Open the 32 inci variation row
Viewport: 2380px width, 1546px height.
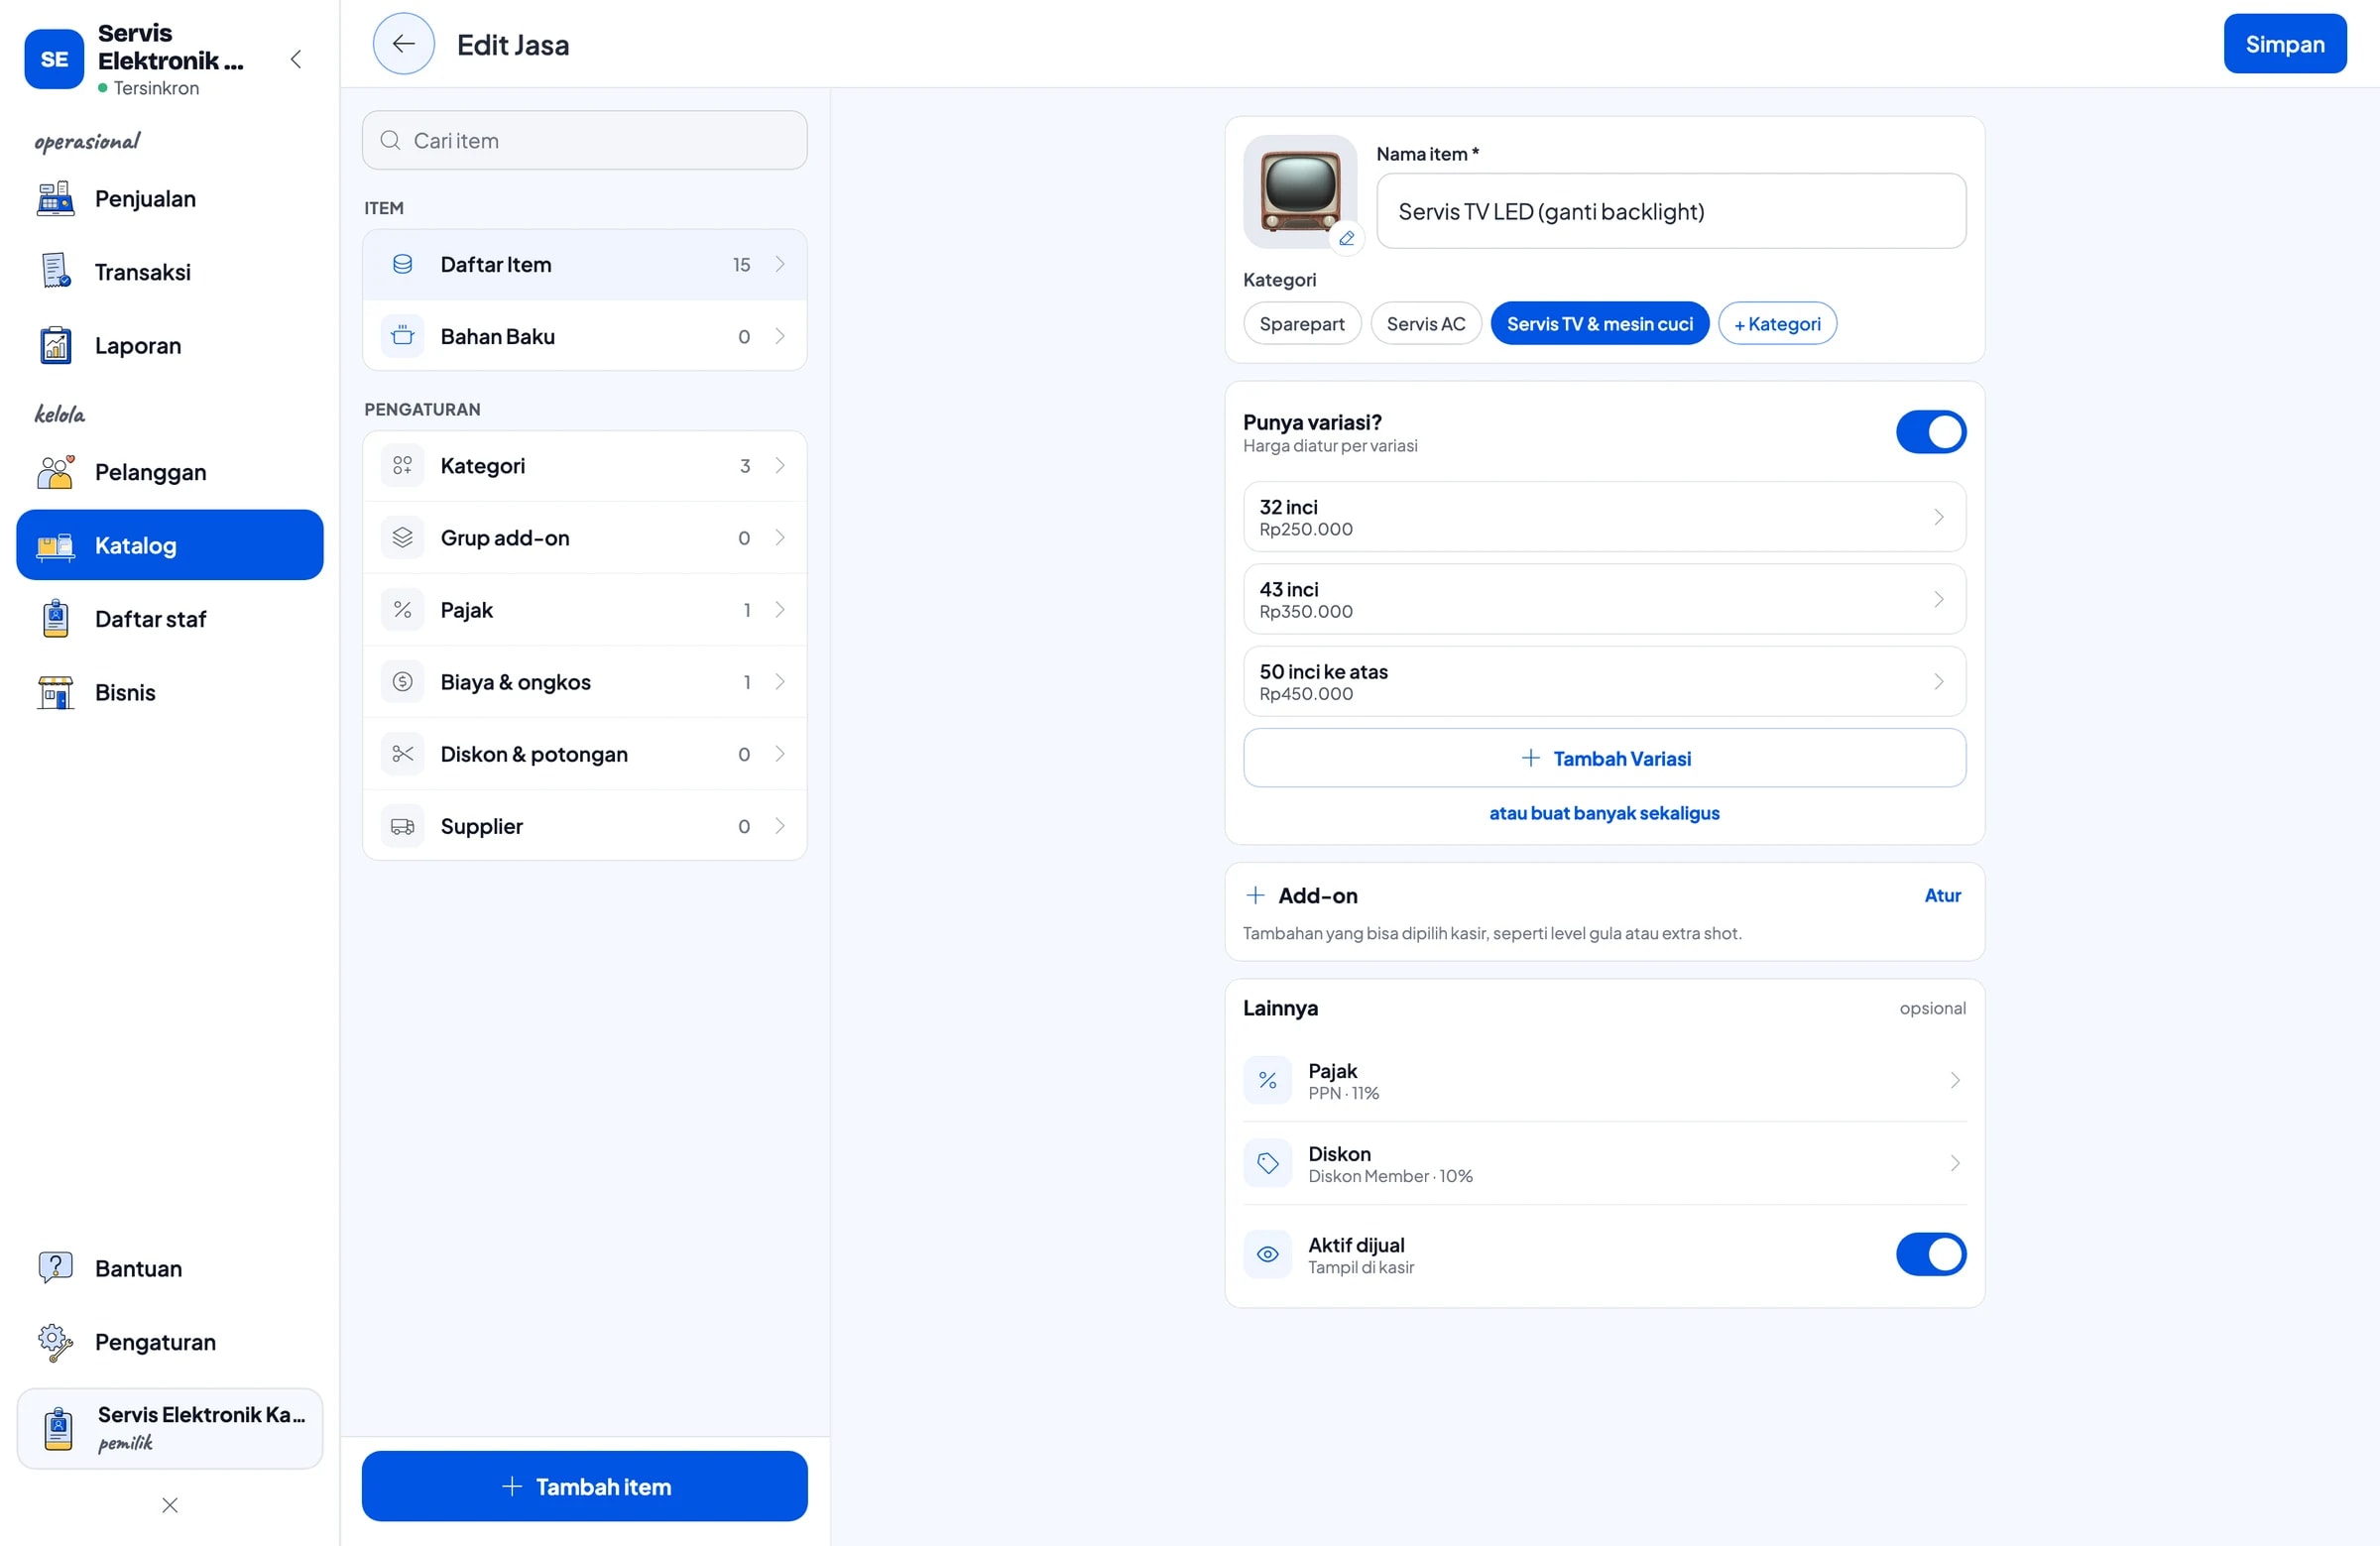1604,517
